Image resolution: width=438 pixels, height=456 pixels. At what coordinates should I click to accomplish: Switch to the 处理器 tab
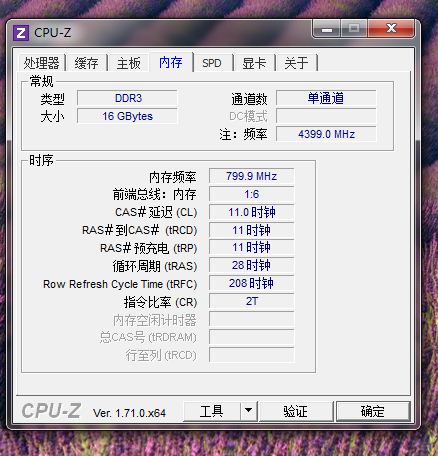tap(41, 63)
